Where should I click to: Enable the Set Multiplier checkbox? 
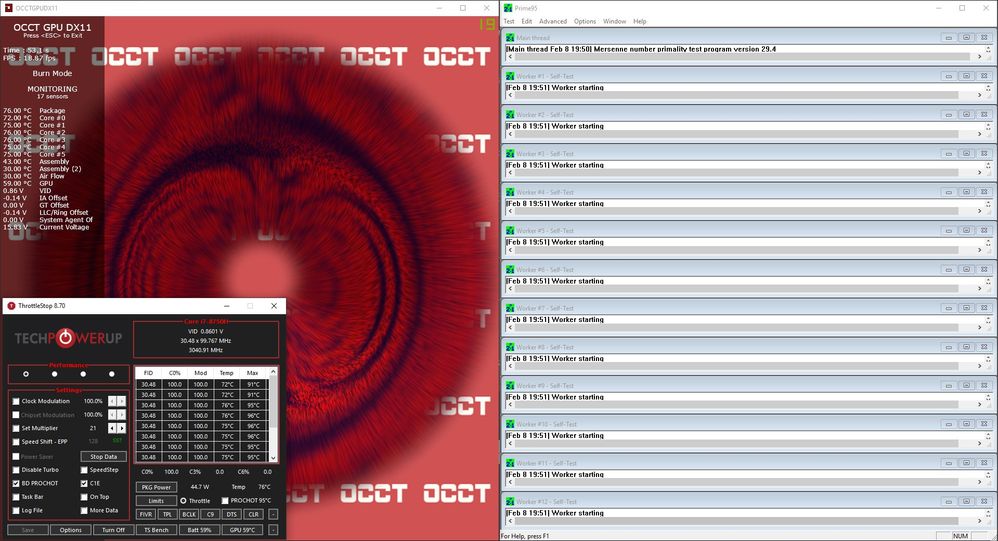point(16,428)
